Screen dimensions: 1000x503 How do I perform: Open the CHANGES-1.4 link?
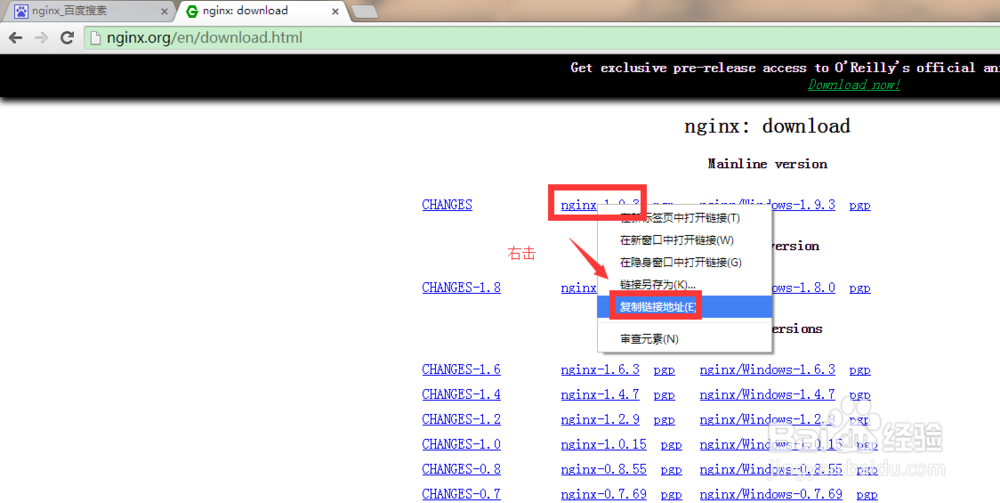click(x=461, y=395)
